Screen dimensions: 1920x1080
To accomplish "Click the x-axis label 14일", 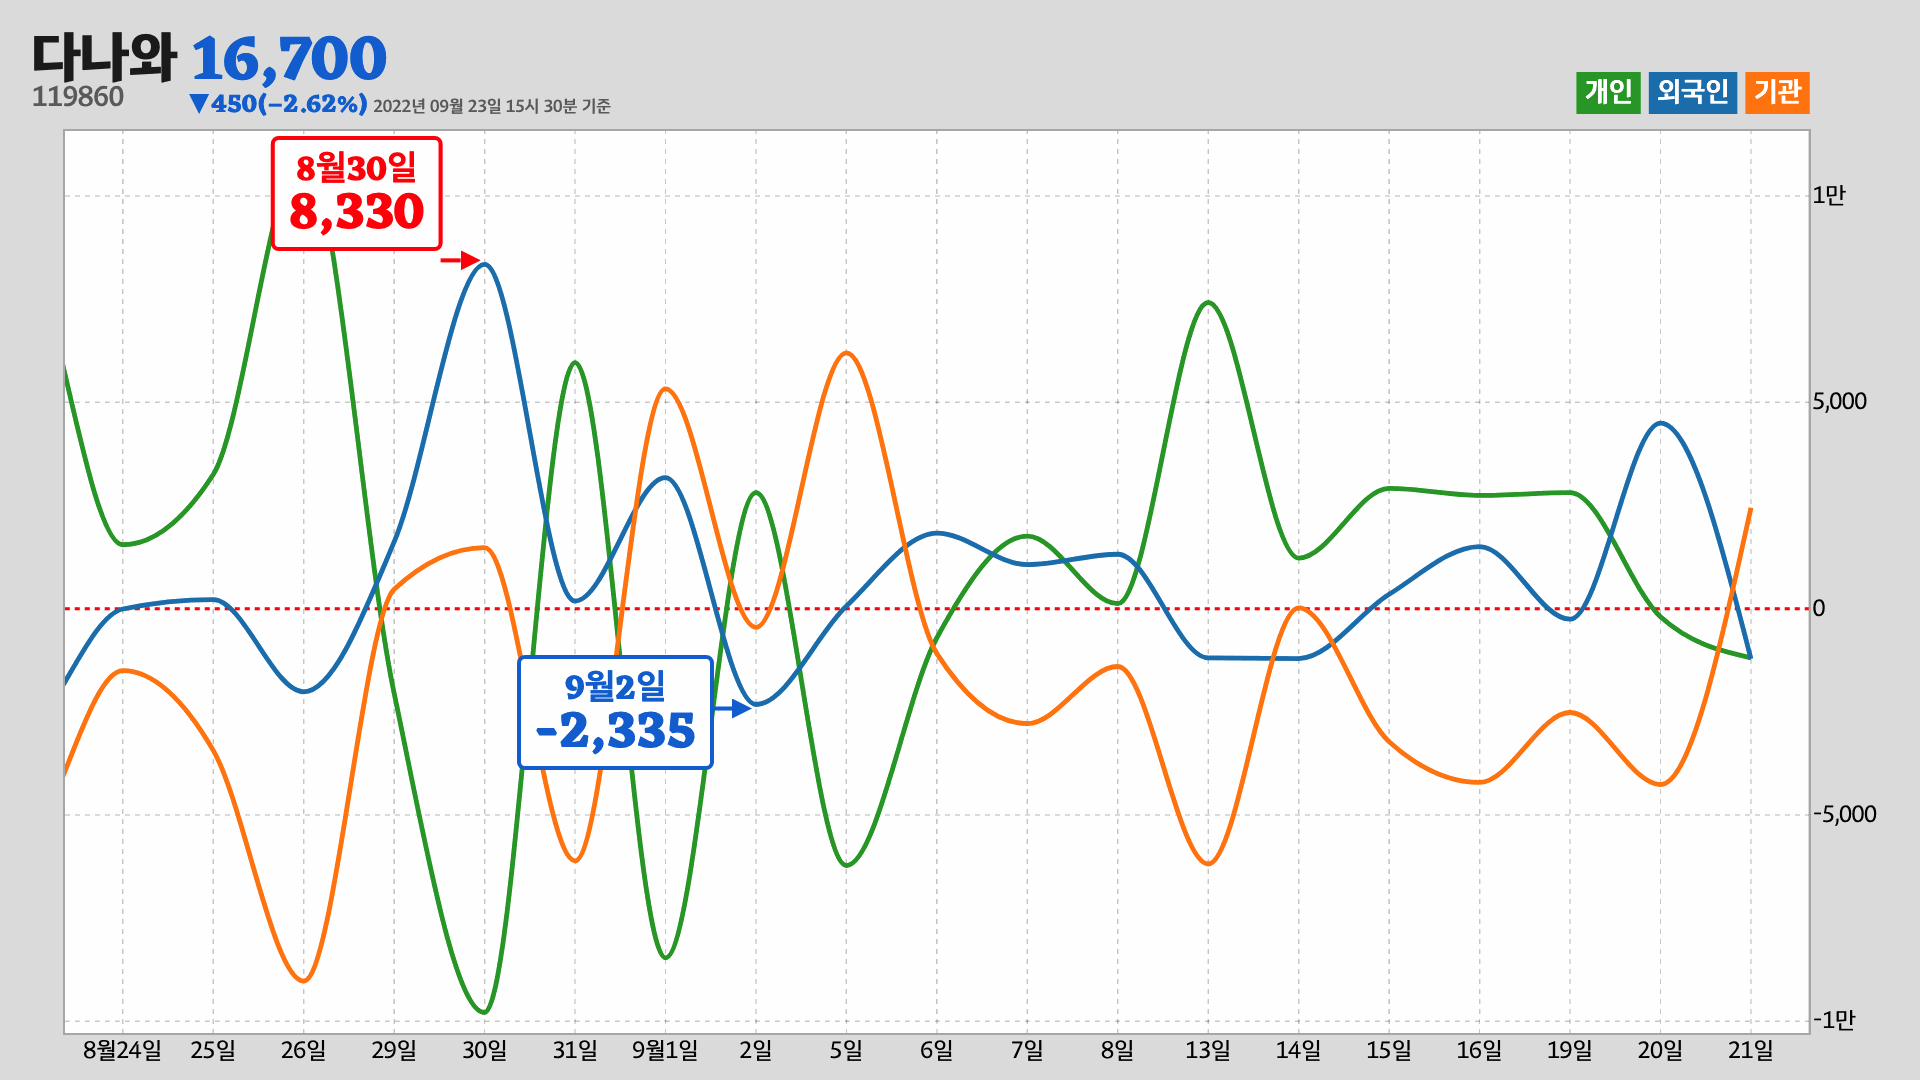I will (x=1298, y=1050).
